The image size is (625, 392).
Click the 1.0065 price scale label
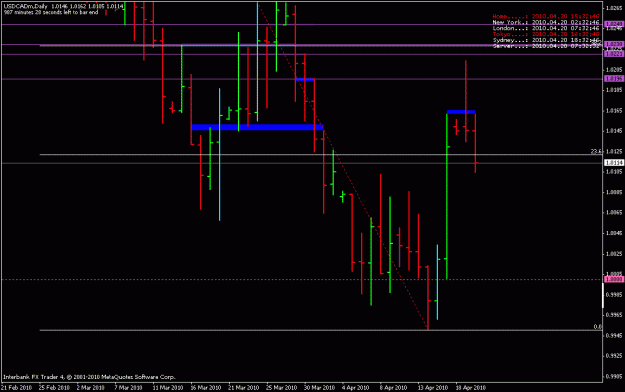[614, 213]
